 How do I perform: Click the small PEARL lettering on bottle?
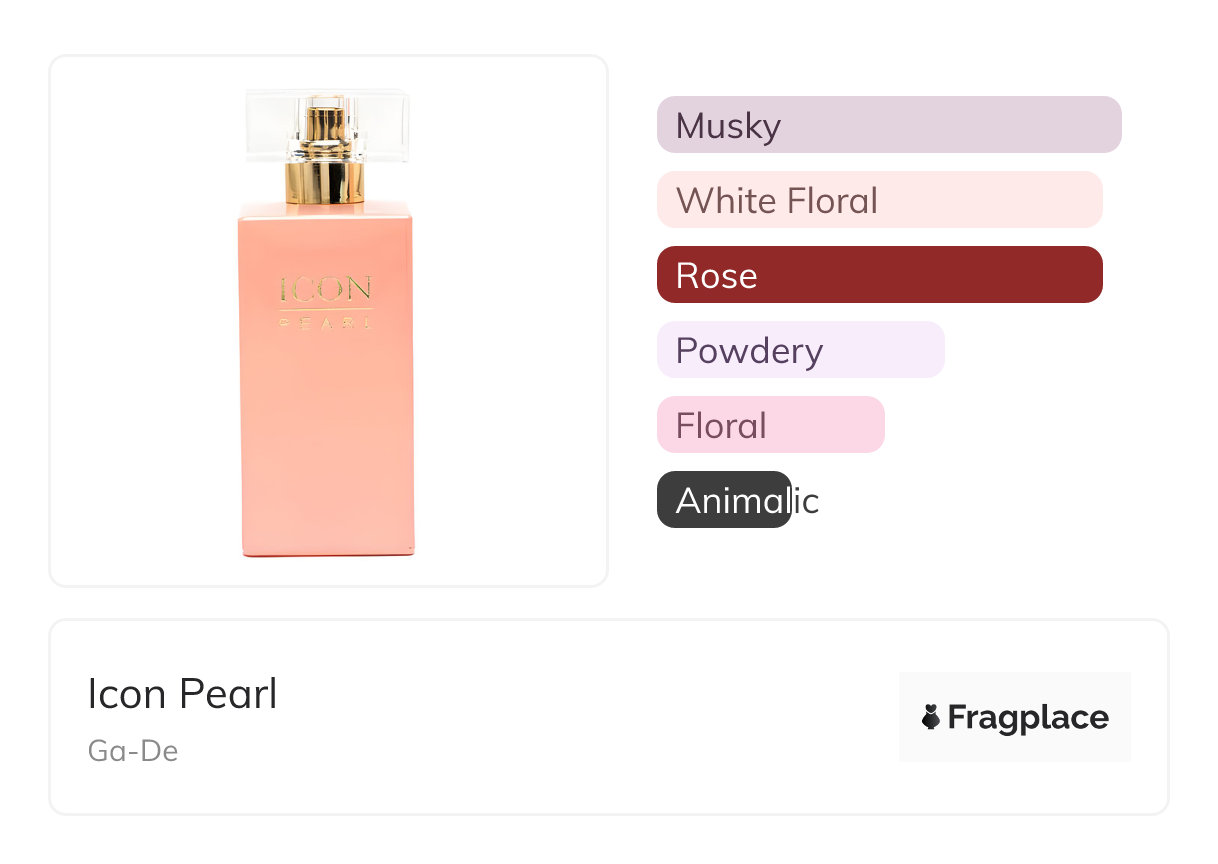coord(325,323)
